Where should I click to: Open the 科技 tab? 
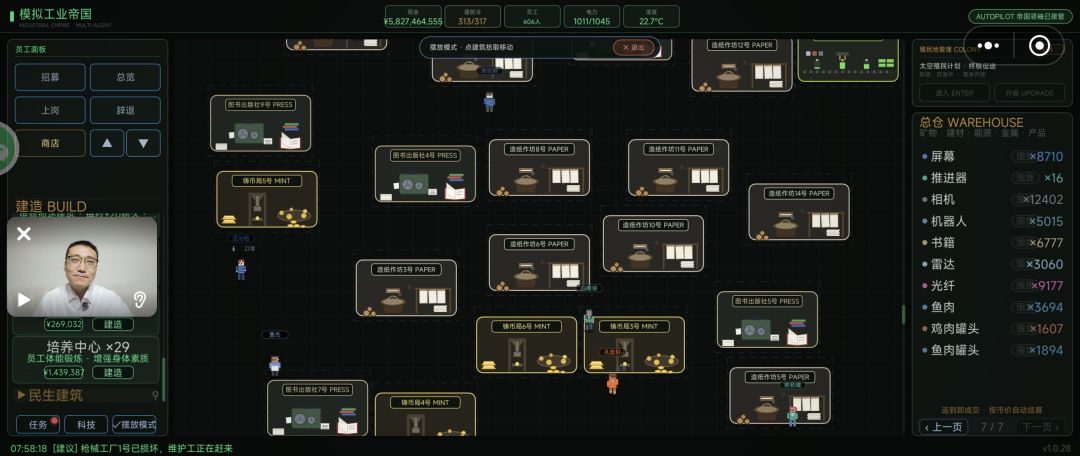click(x=86, y=425)
